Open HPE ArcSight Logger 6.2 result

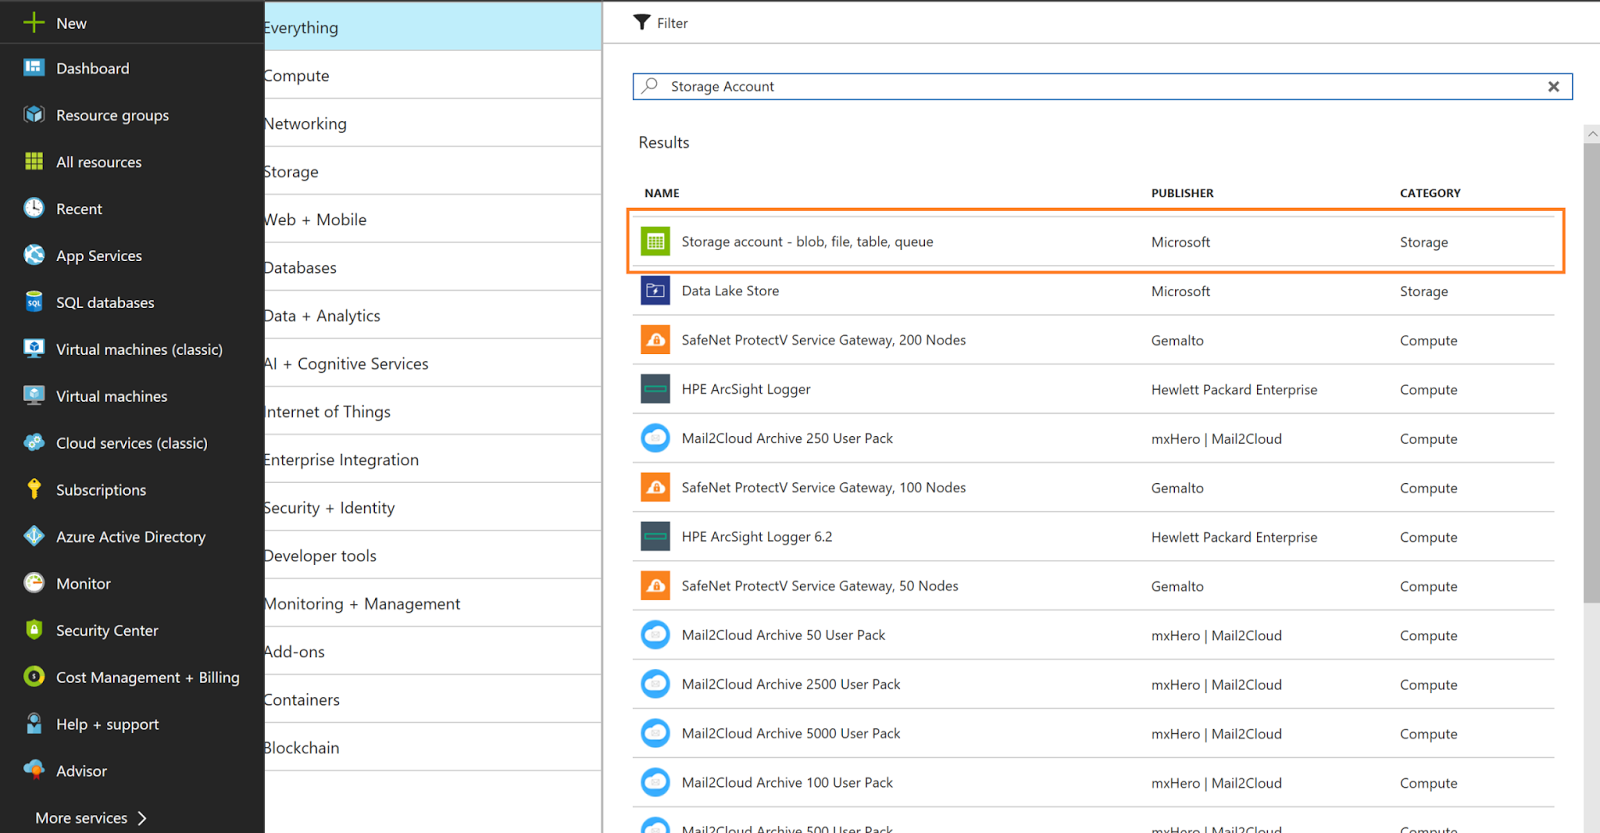tap(756, 537)
